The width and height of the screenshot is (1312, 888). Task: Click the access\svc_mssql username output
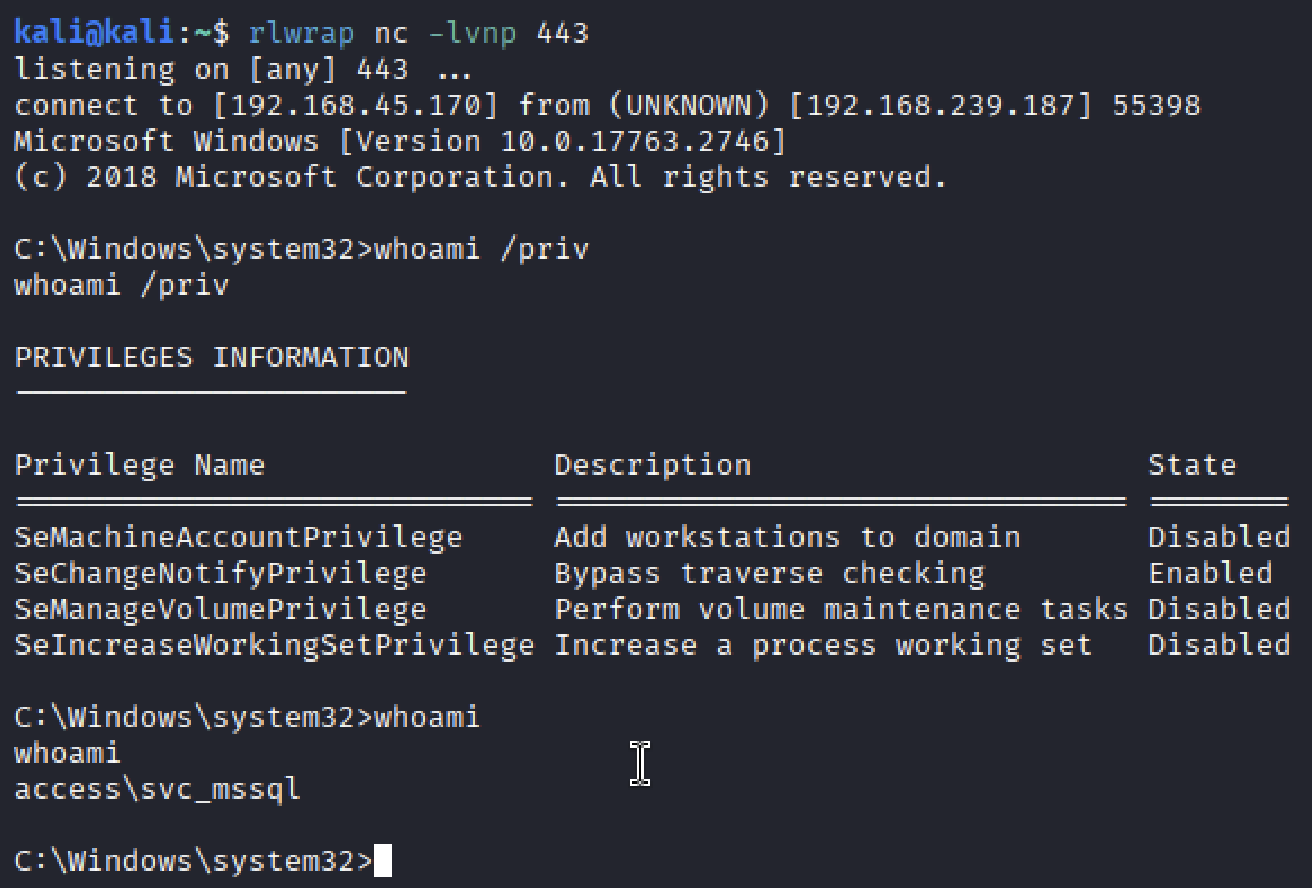(157, 789)
